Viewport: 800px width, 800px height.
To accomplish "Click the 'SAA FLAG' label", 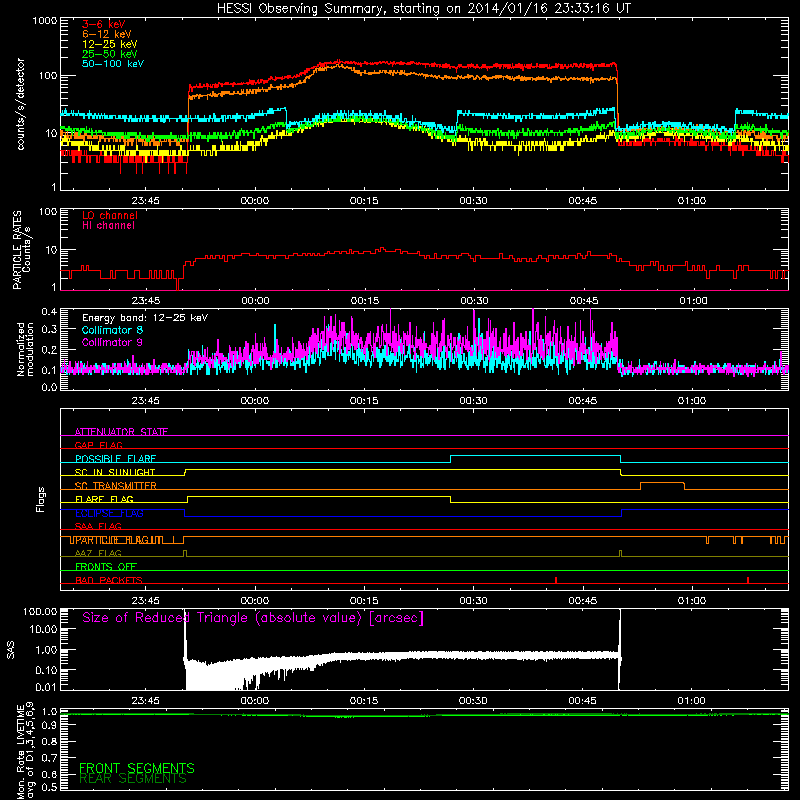I will [98, 526].
